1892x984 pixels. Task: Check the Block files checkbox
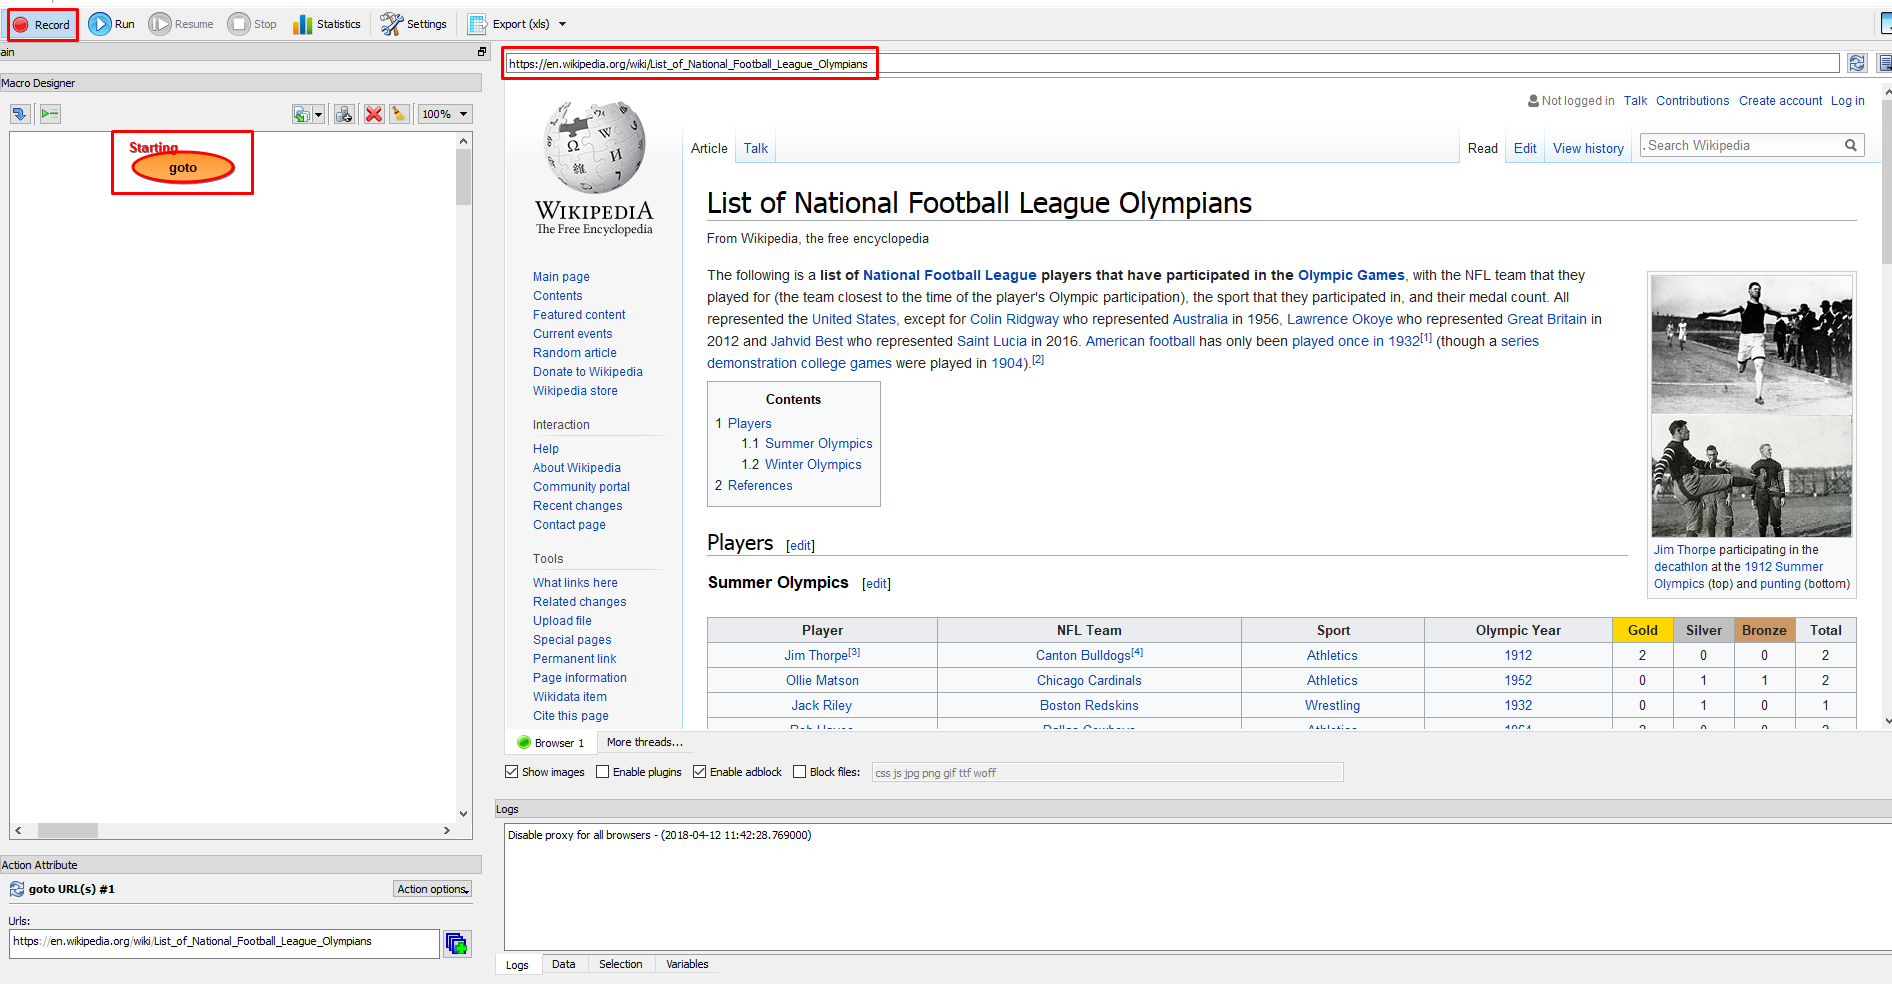coord(799,772)
